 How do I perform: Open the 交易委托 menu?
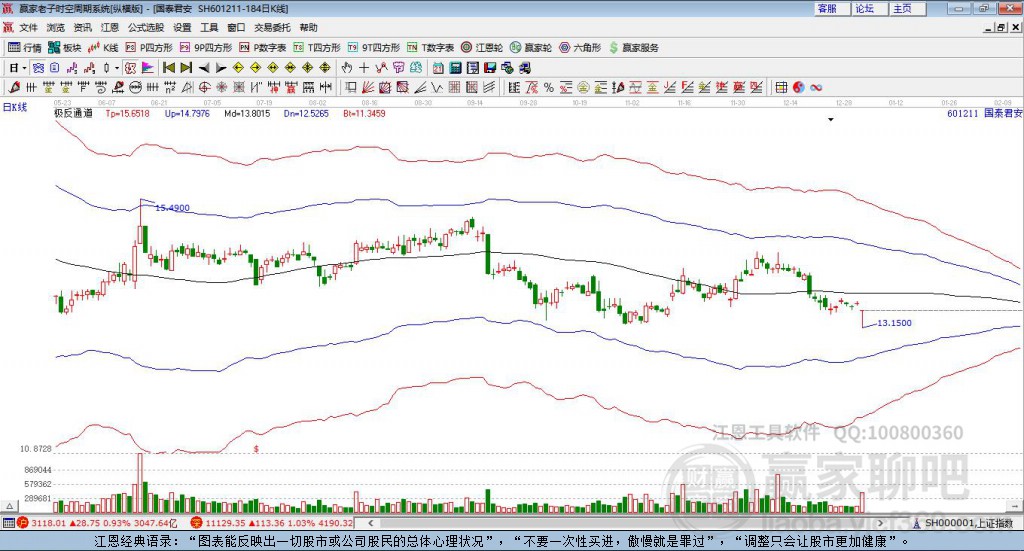(271, 28)
